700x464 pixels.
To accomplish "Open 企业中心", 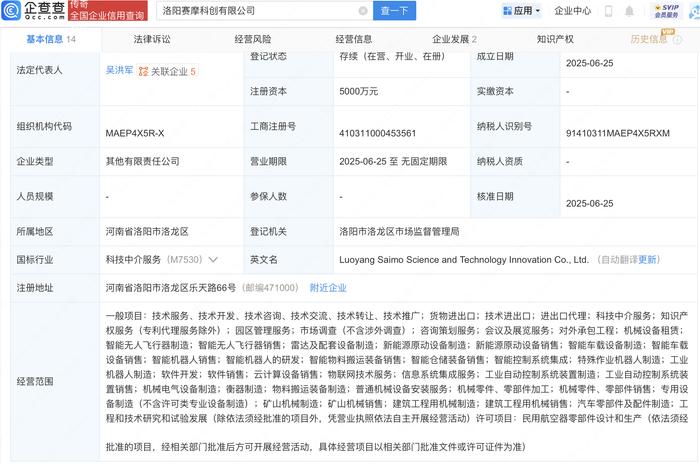I will [572, 11].
